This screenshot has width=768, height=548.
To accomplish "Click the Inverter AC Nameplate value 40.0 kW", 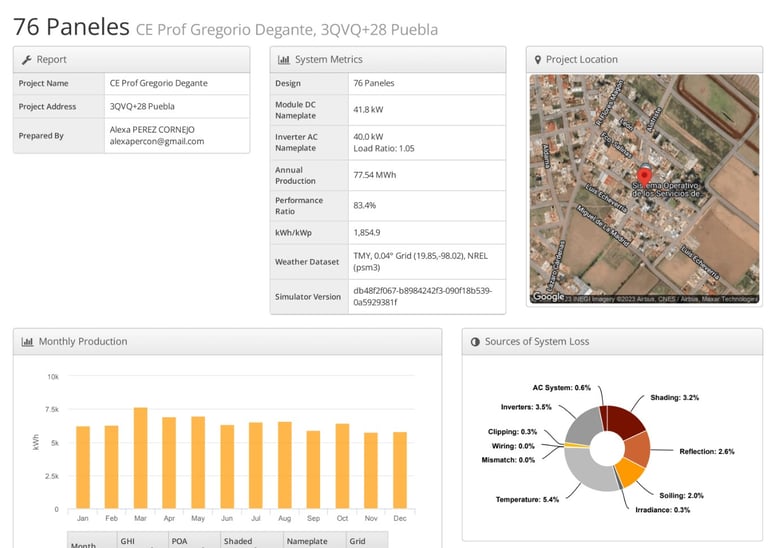I will 368,137.
